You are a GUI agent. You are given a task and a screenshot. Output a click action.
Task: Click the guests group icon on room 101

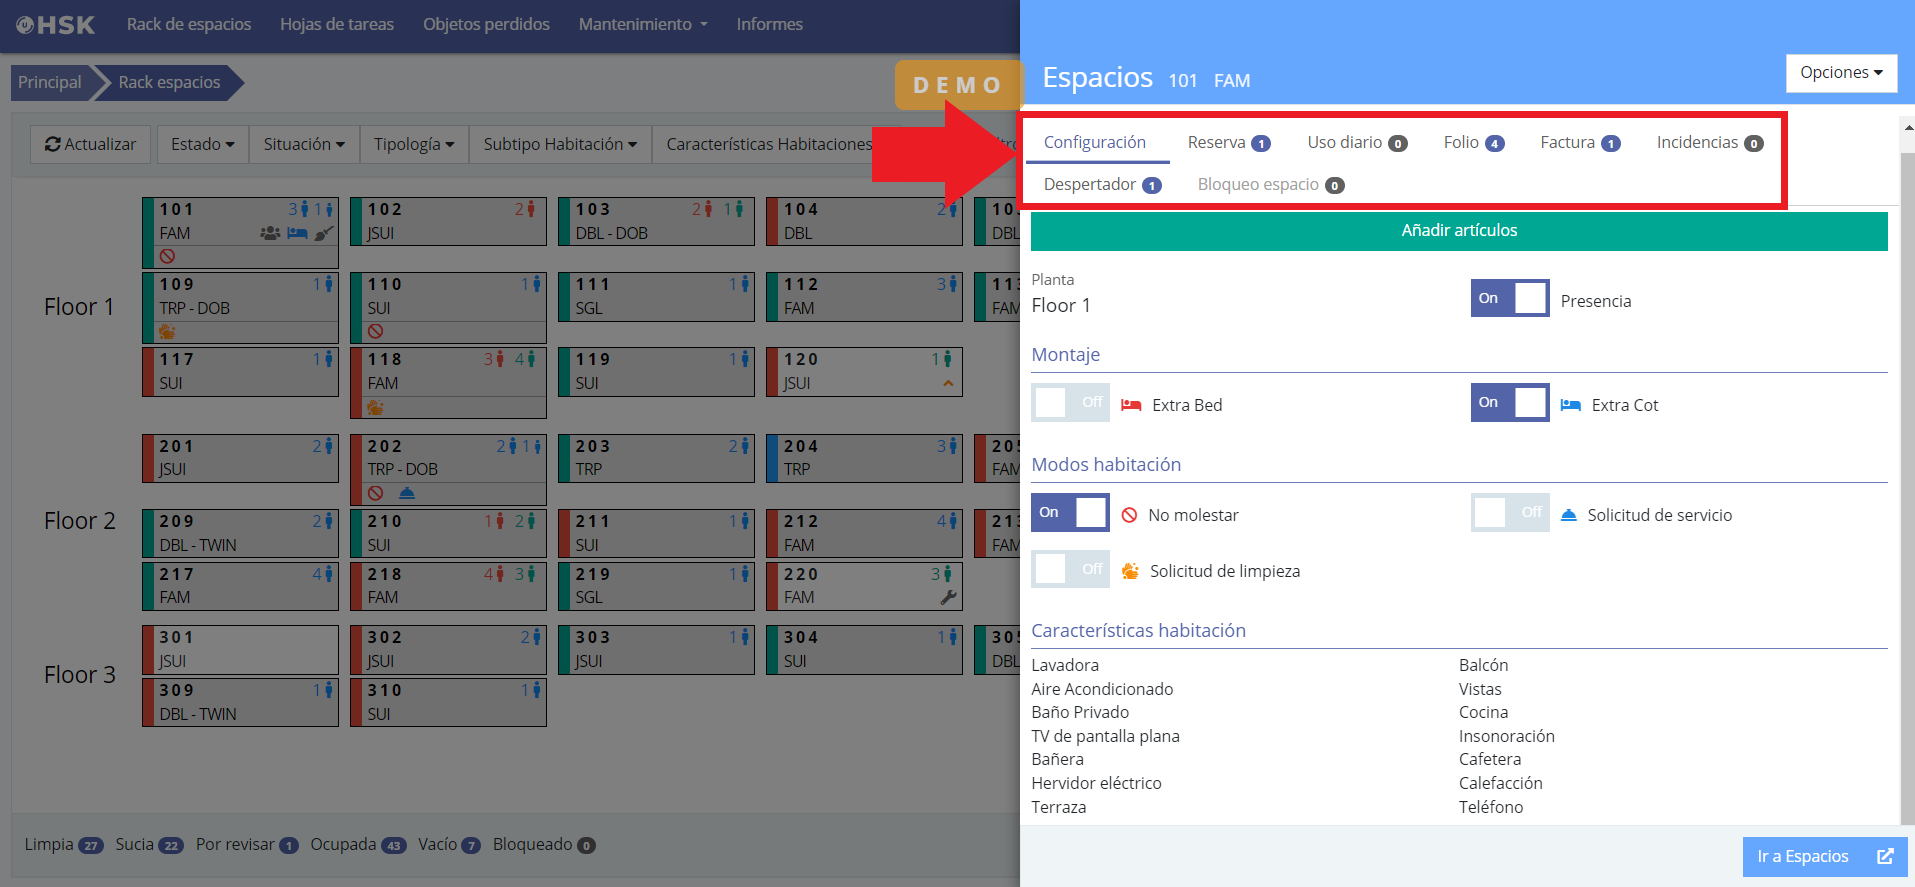coord(270,233)
